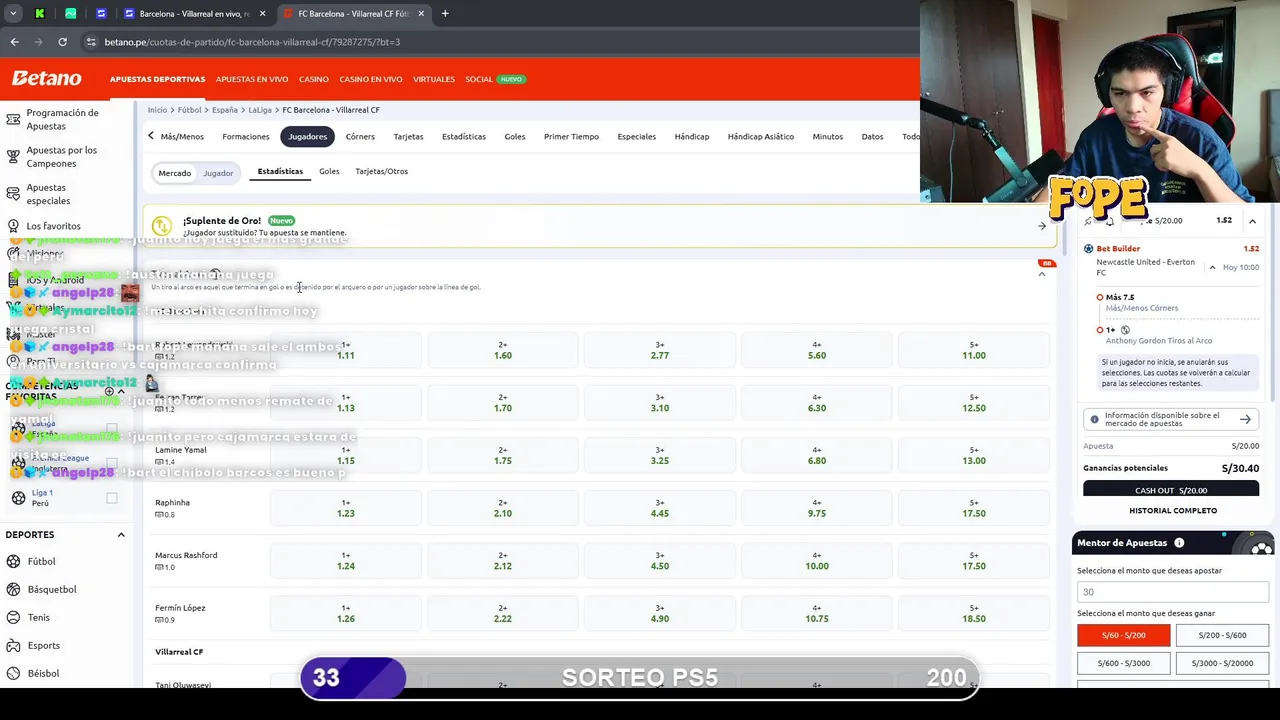This screenshot has width=1280, height=720.
Task: Open the browser tab search dropdown
Action: (13, 14)
